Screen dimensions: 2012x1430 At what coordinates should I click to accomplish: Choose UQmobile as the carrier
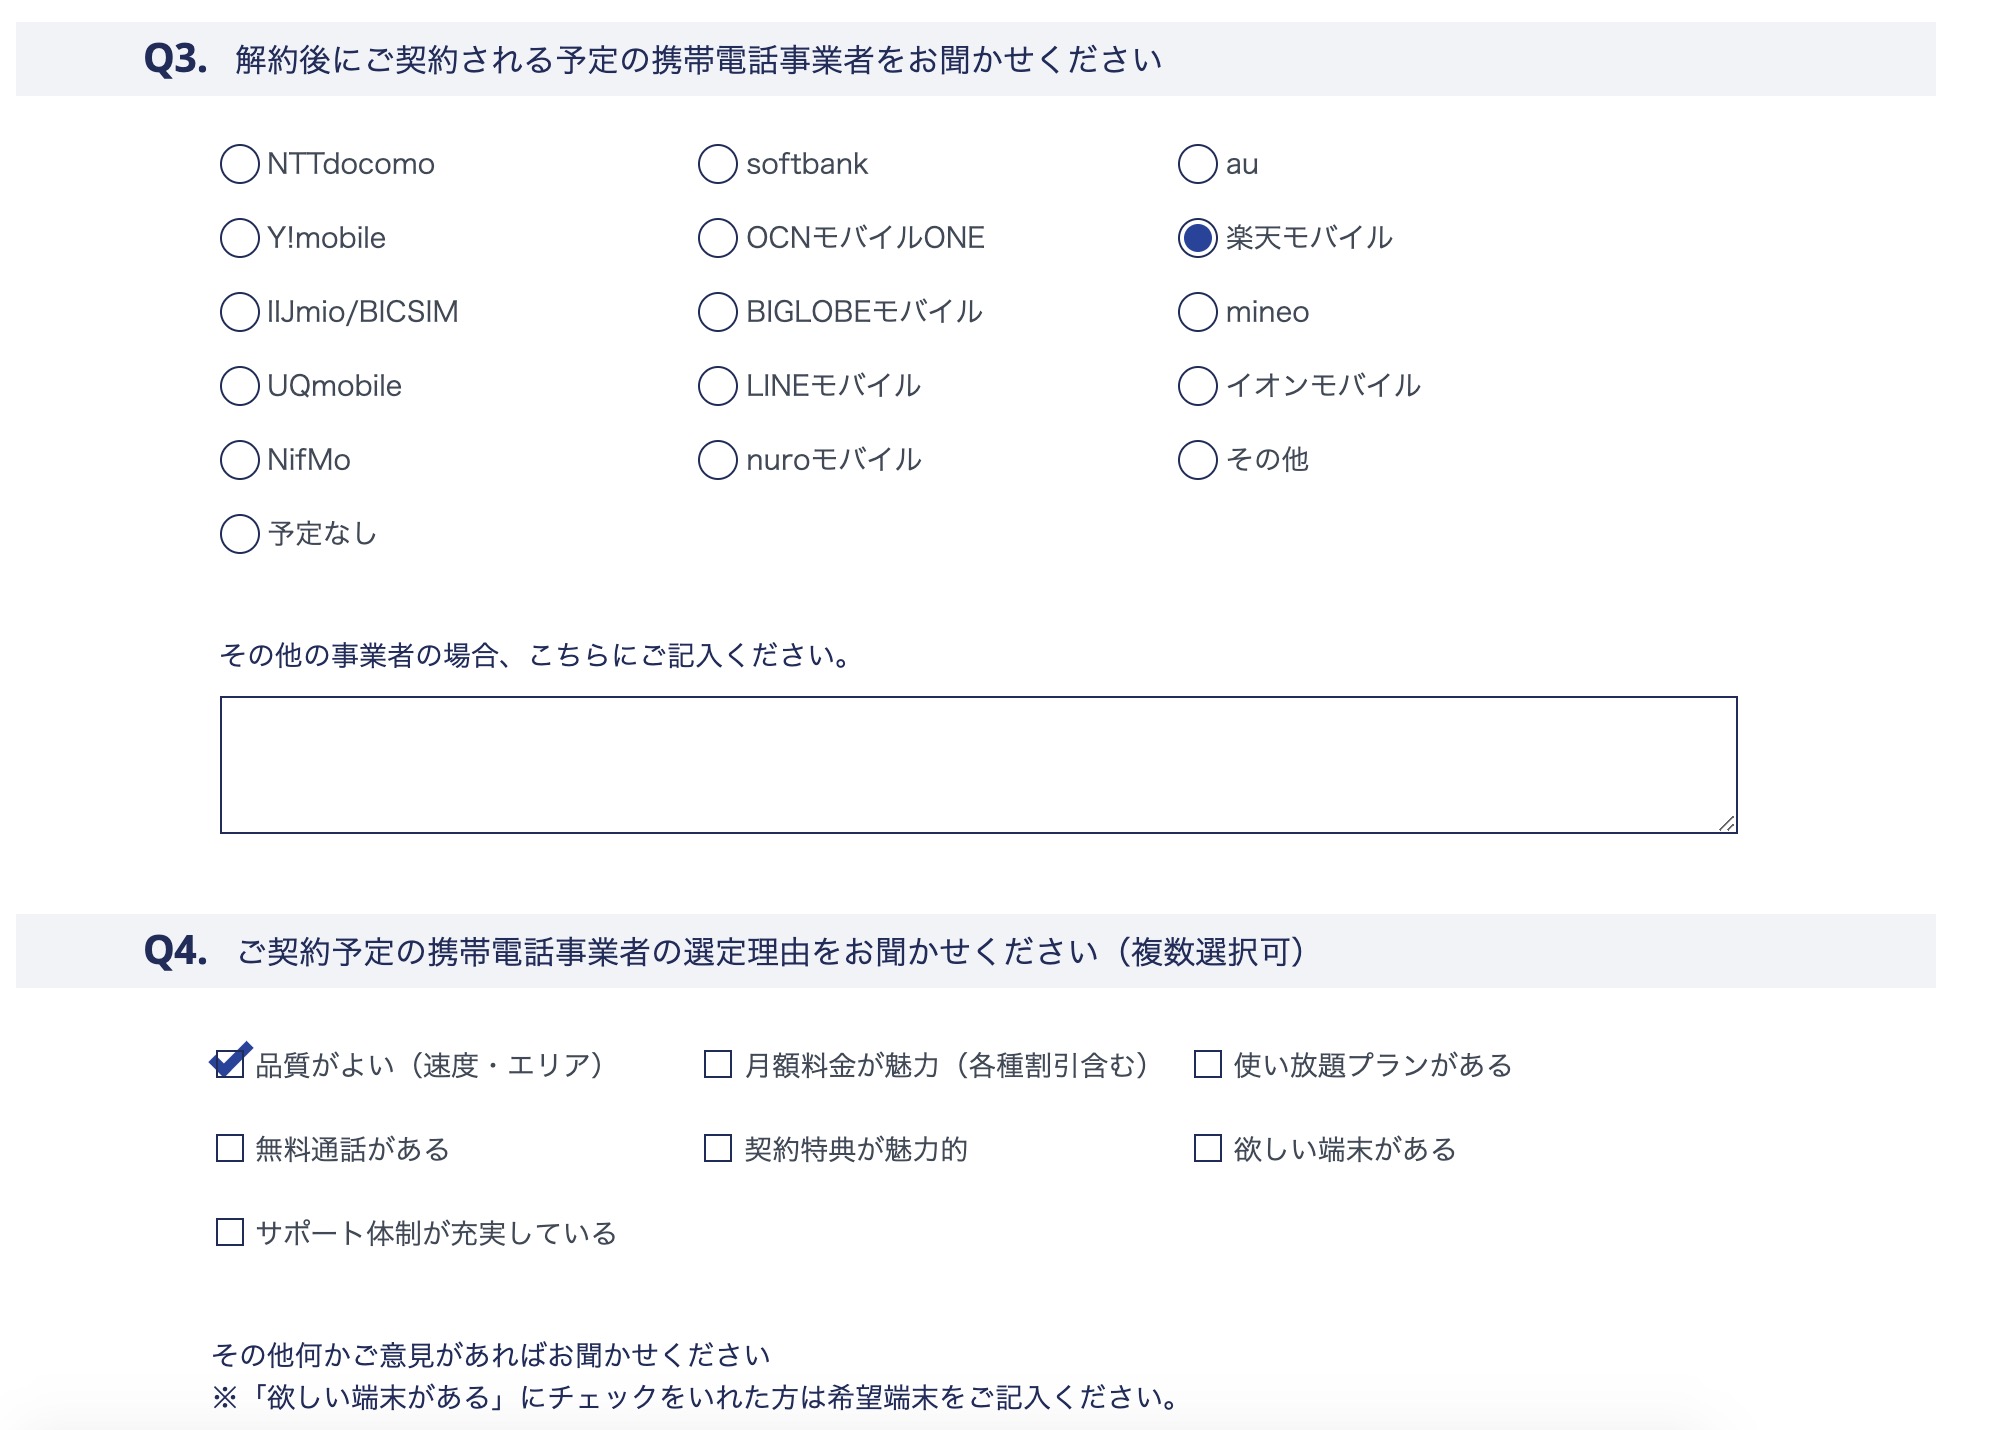pyautogui.click(x=239, y=386)
